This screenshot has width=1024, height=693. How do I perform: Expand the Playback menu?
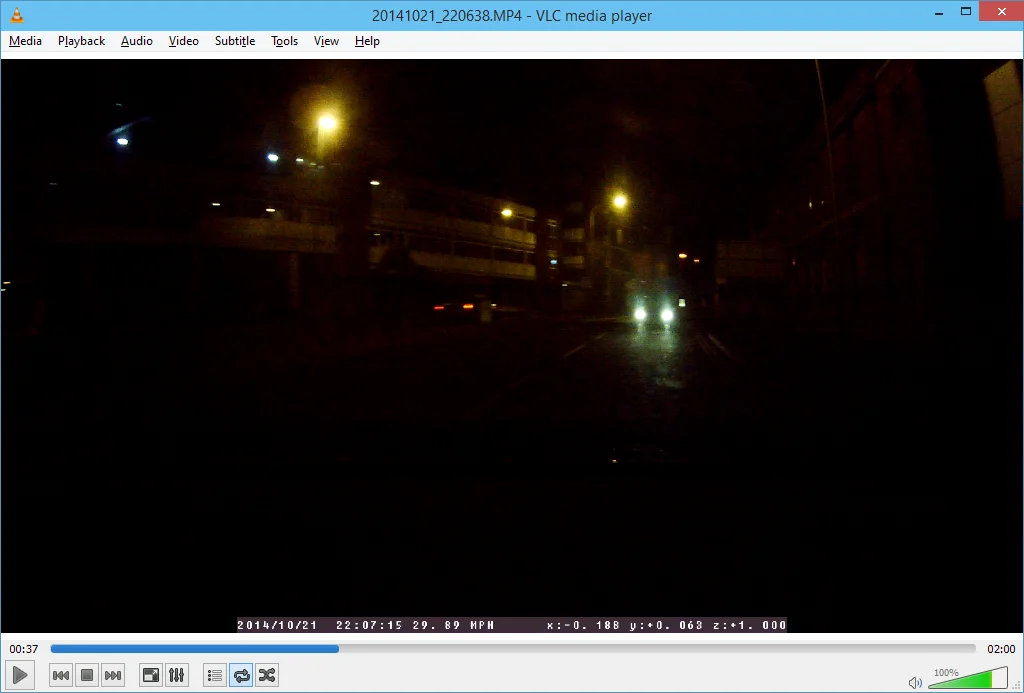82,41
